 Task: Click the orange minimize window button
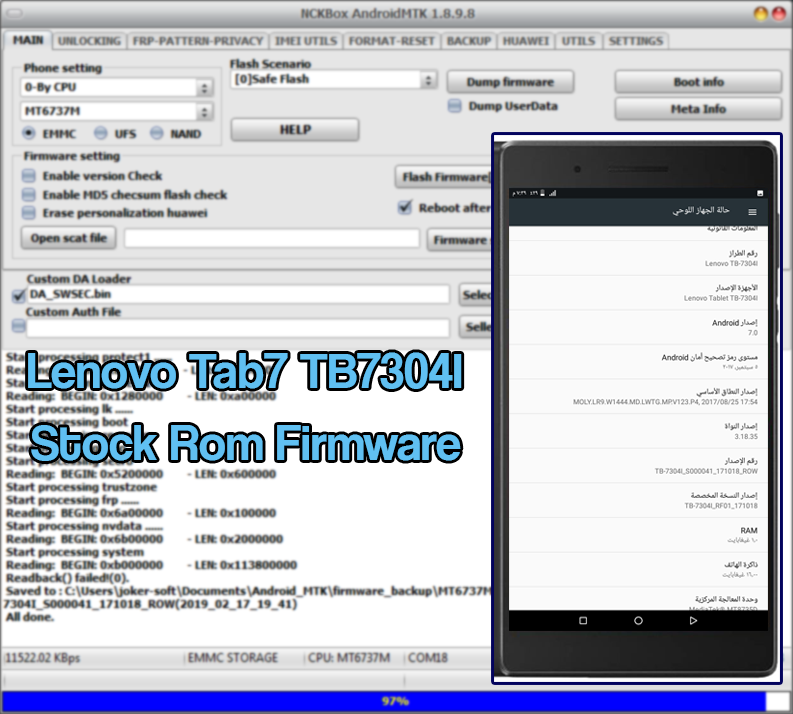pyautogui.click(x=761, y=14)
